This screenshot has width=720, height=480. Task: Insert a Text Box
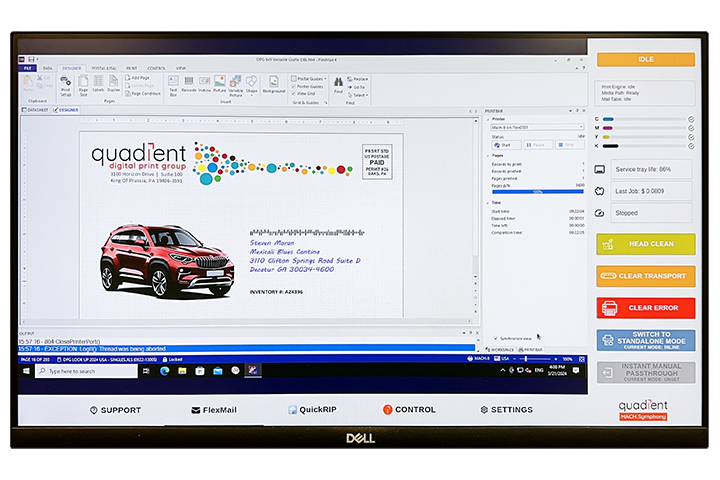pyautogui.click(x=173, y=86)
